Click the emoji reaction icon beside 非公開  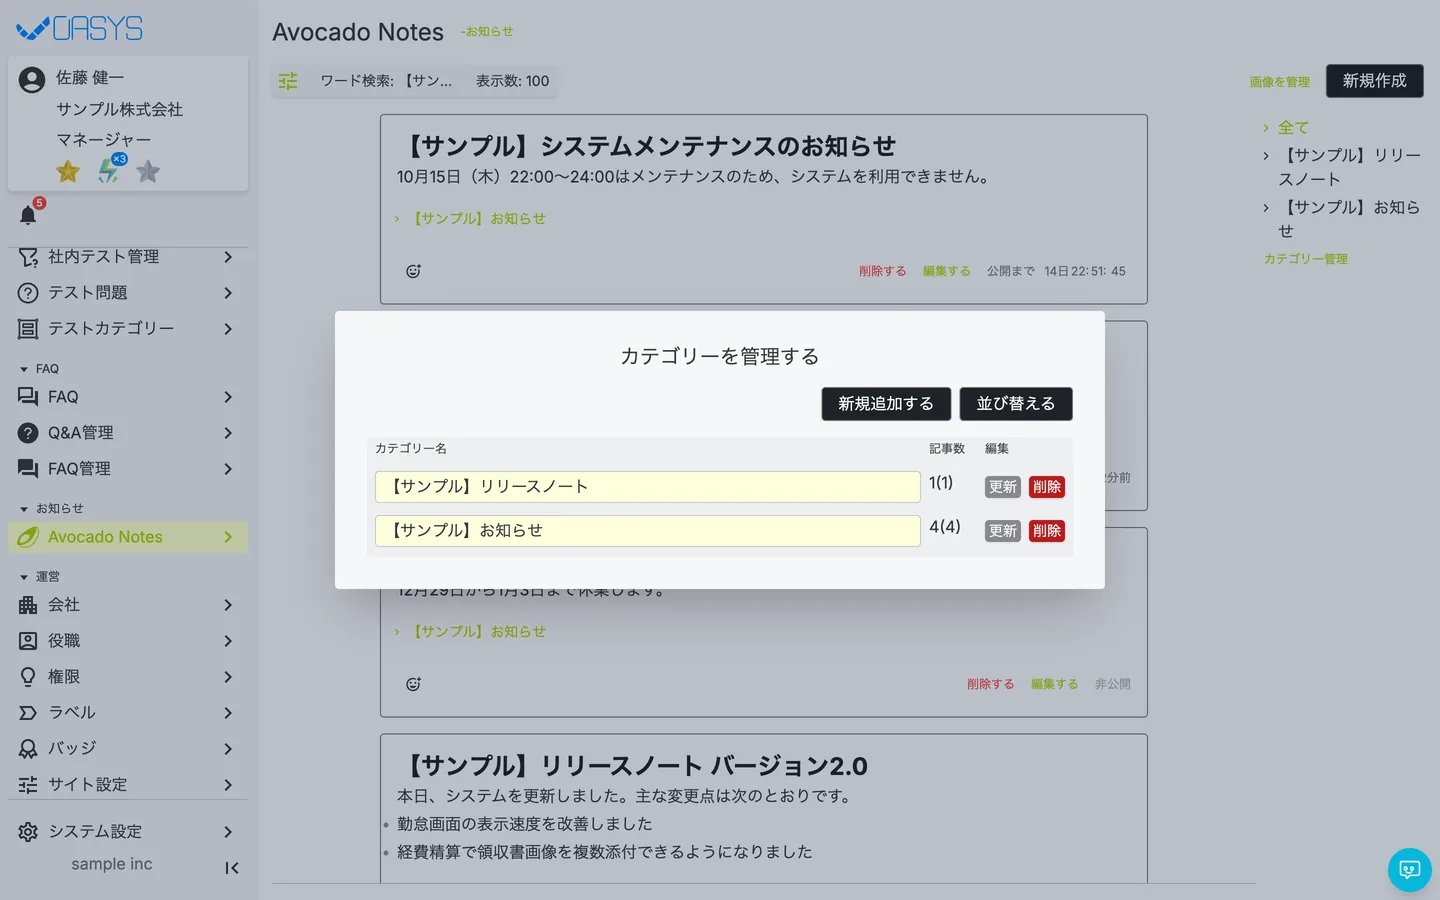pos(413,684)
